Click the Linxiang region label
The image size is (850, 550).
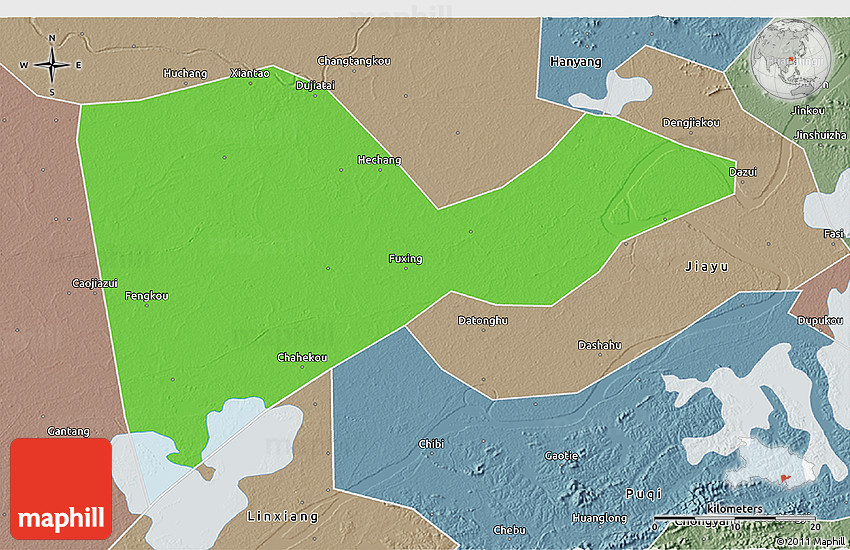(x=282, y=516)
